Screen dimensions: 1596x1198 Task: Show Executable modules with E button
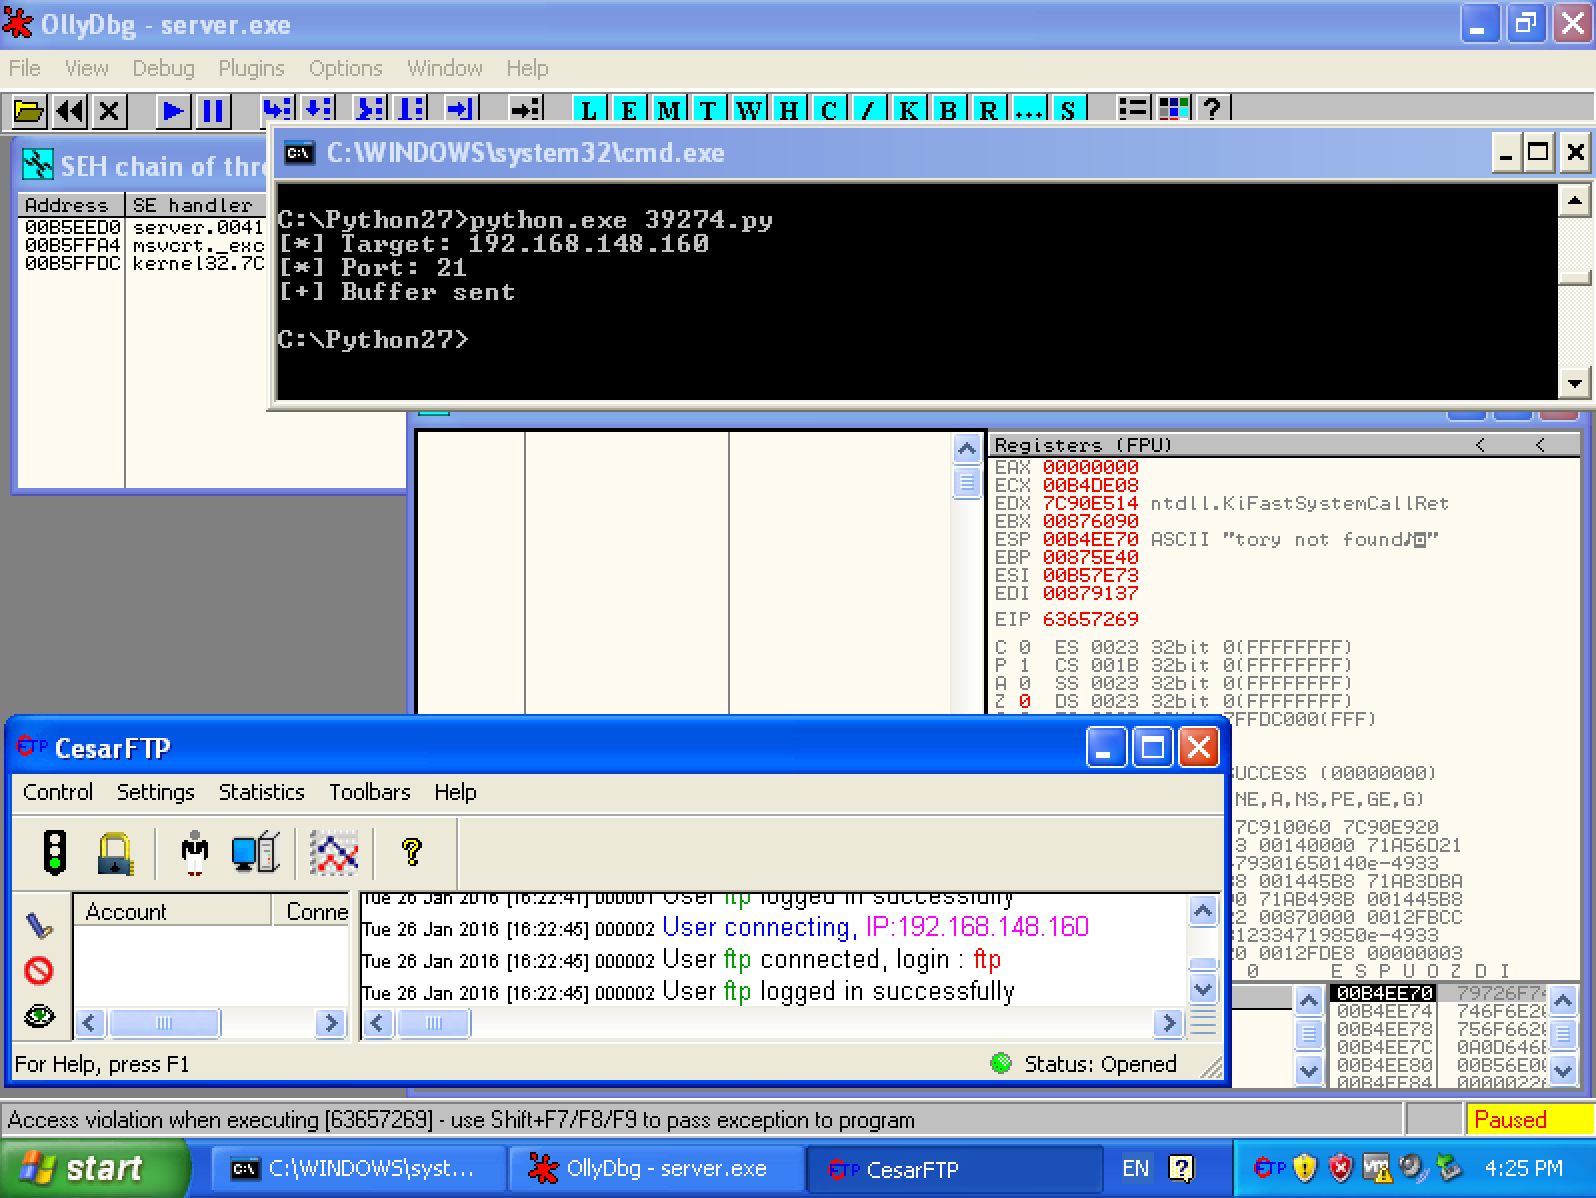(629, 109)
